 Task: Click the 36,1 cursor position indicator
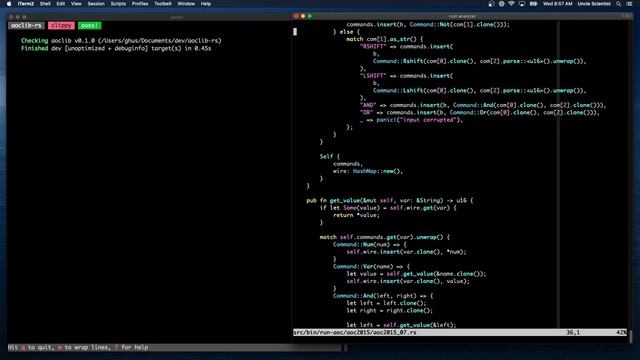click(573, 333)
